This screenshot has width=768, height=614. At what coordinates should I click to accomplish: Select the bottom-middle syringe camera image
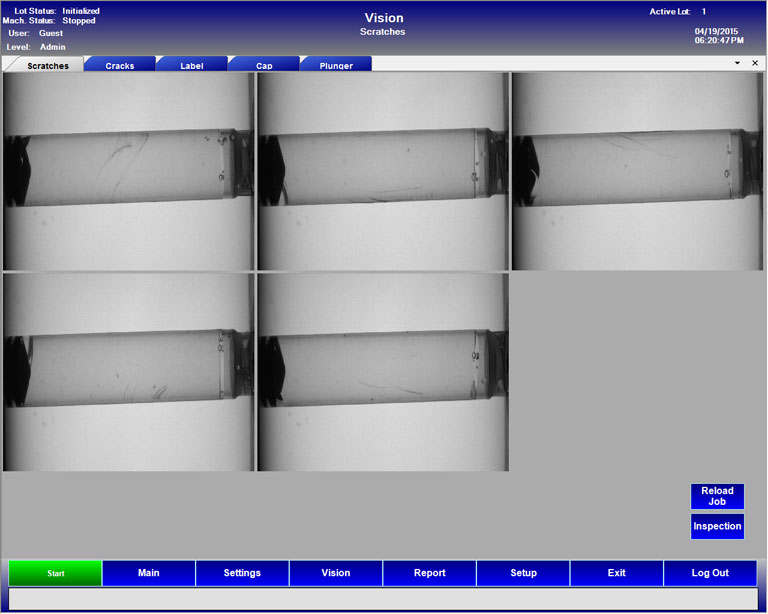[383, 372]
